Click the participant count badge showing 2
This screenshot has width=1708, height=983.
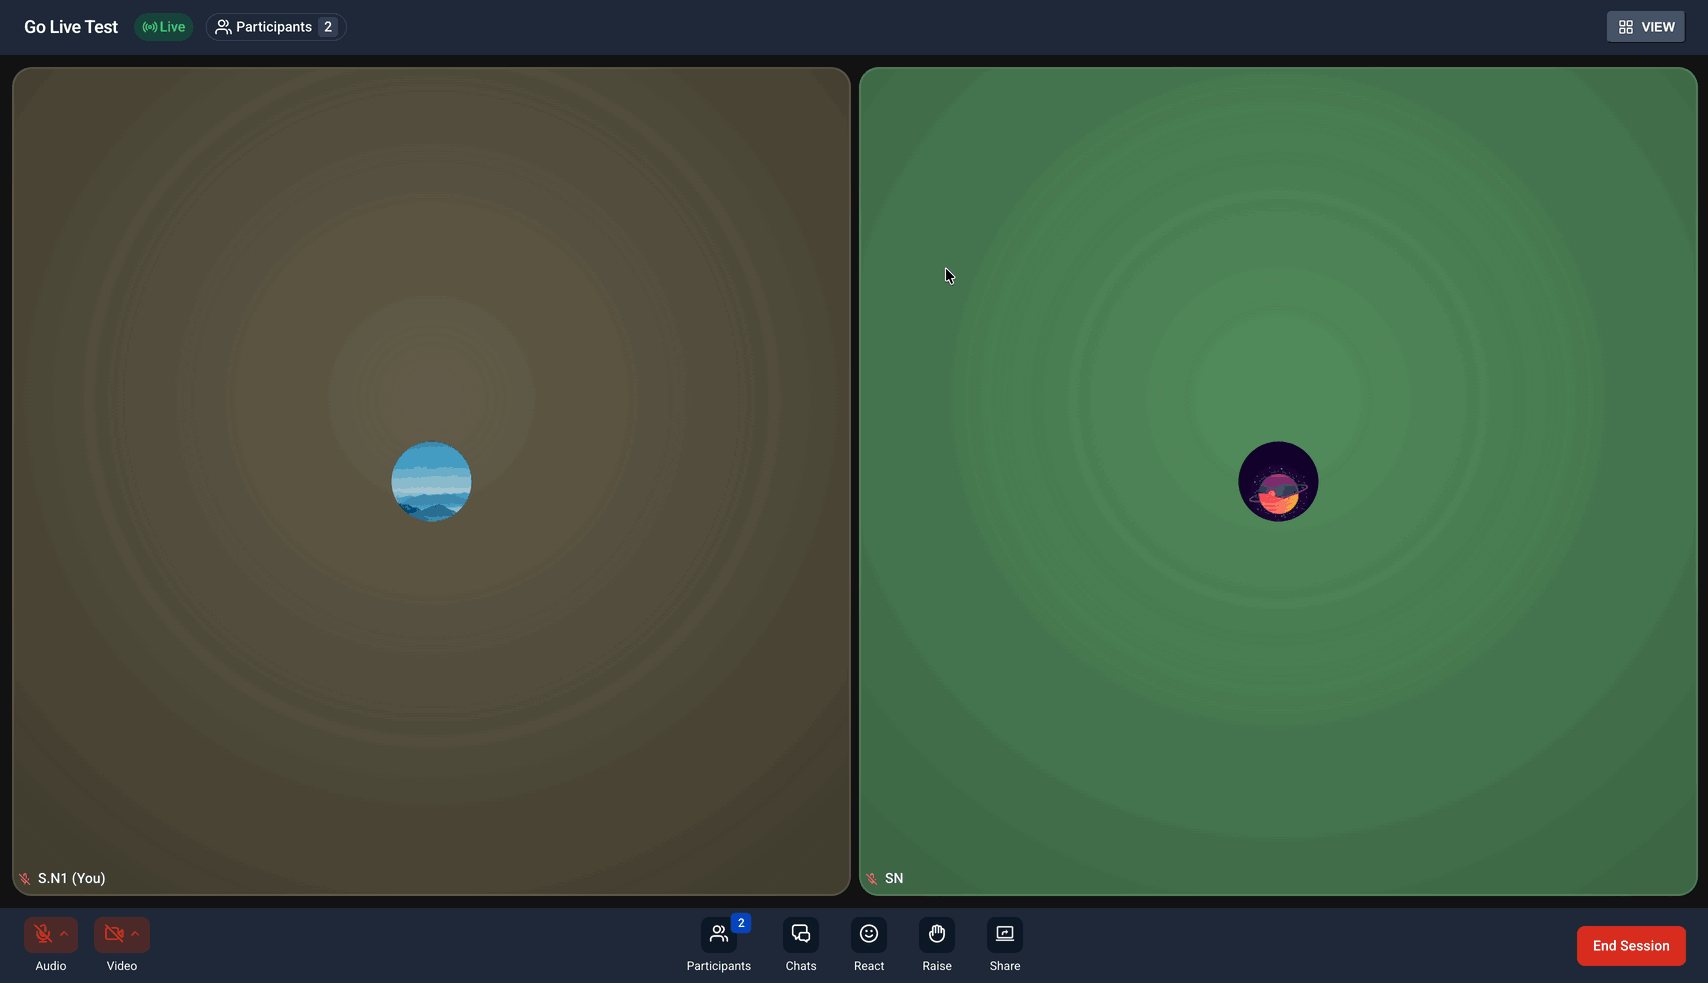(x=328, y=26)
